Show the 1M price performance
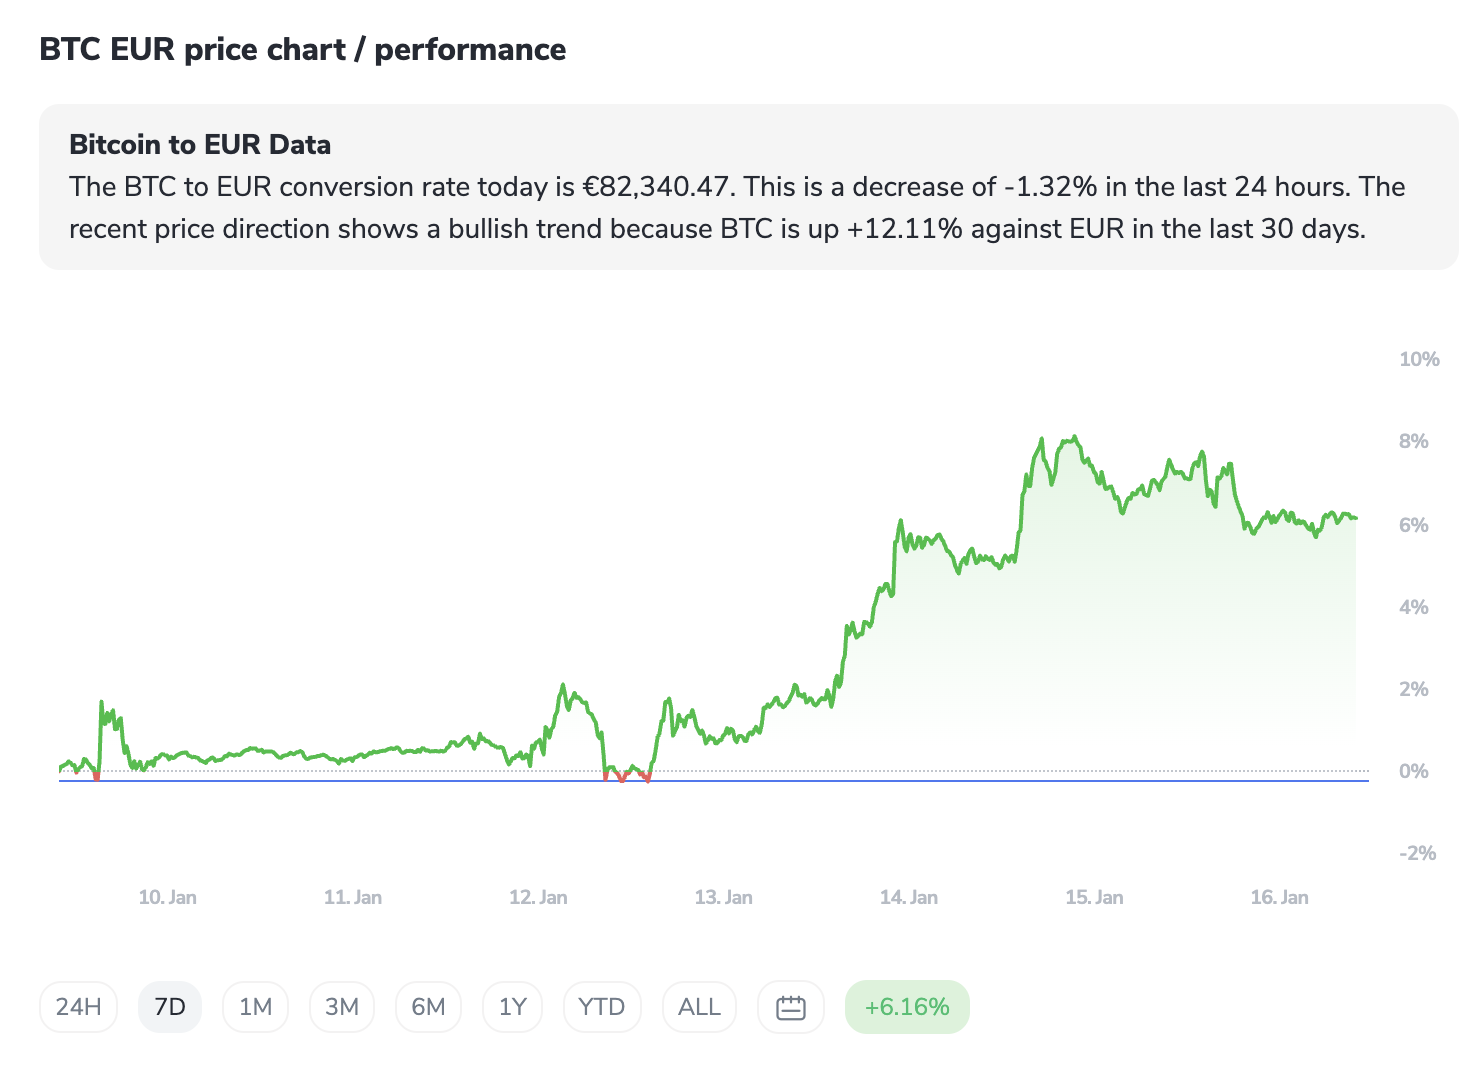The width and height of the screenshot is (1482, 1088). click(256, 1007)
